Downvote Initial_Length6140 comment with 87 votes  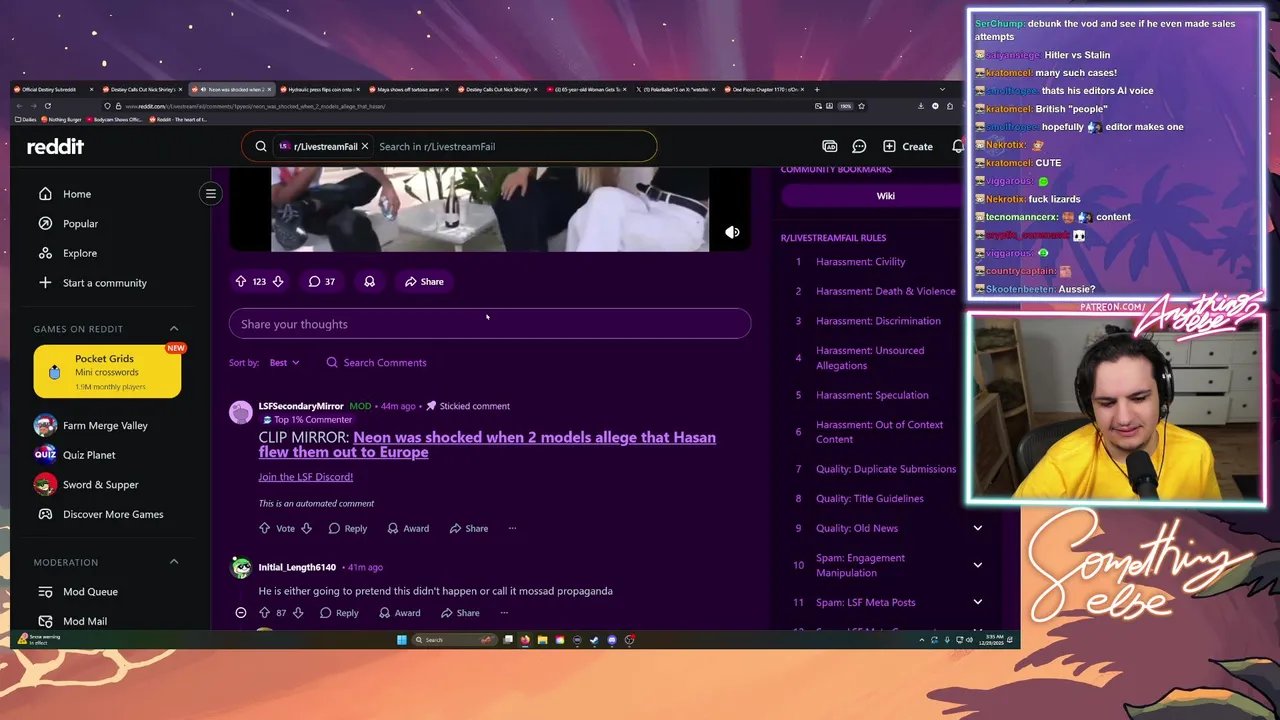pyautogui.click(x=298, y=613)
